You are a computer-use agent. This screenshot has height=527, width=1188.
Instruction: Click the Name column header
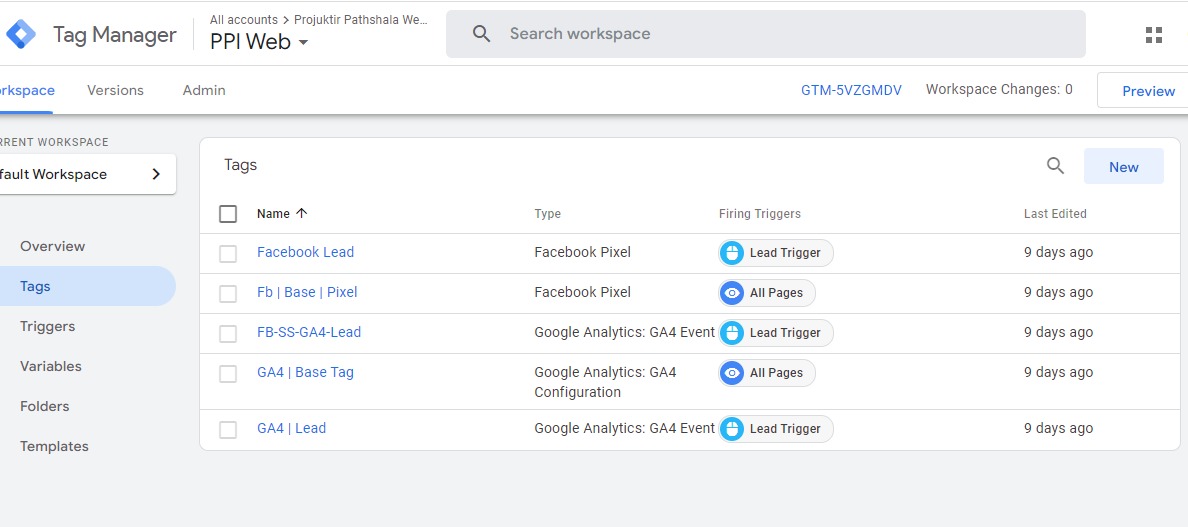(x=274, y=214)
